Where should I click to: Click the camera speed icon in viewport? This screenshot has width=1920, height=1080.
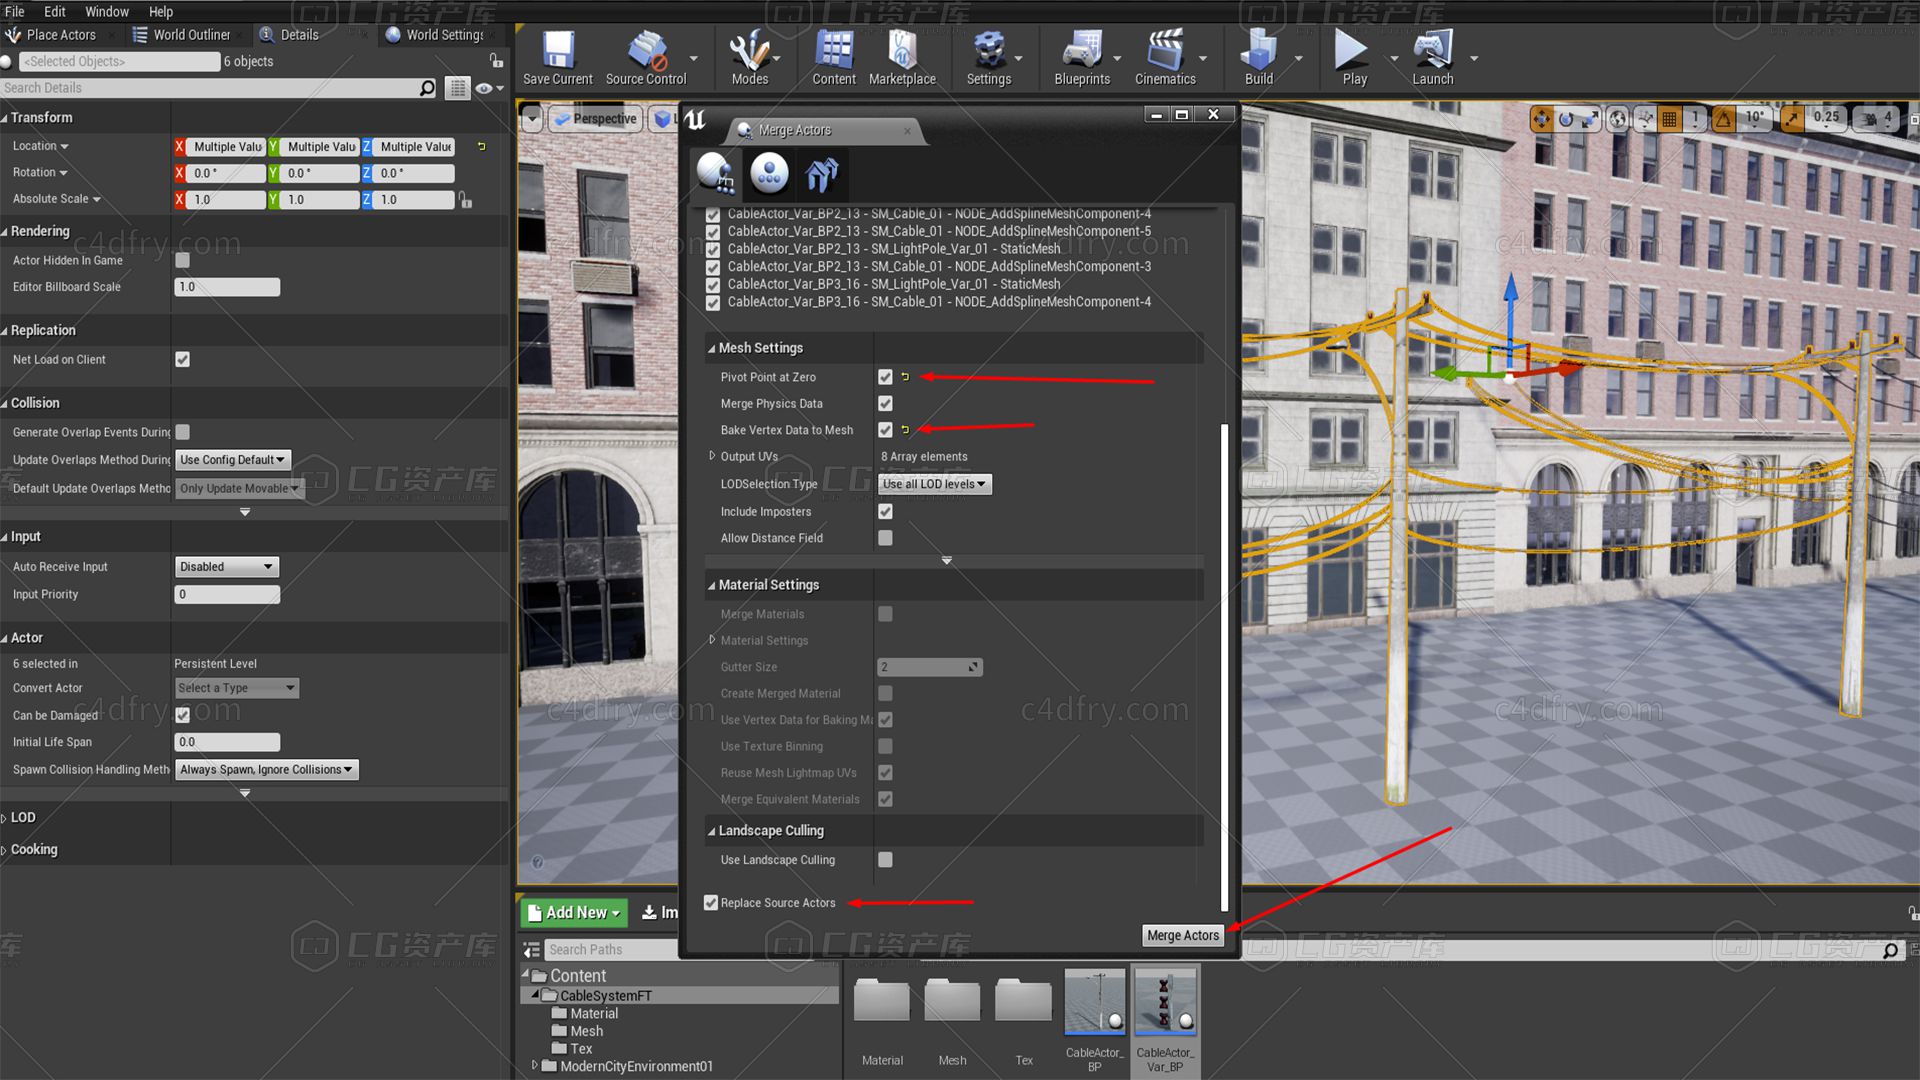pyautogui.click(x=1867, y=119)
